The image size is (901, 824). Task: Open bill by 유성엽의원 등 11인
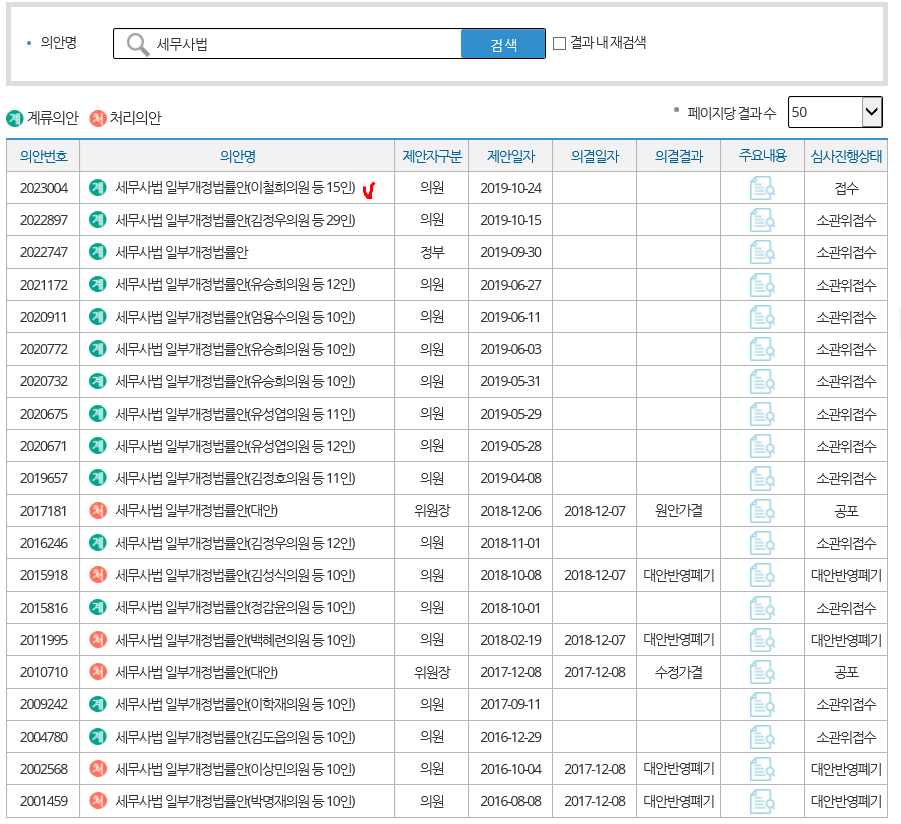(235, 414)
